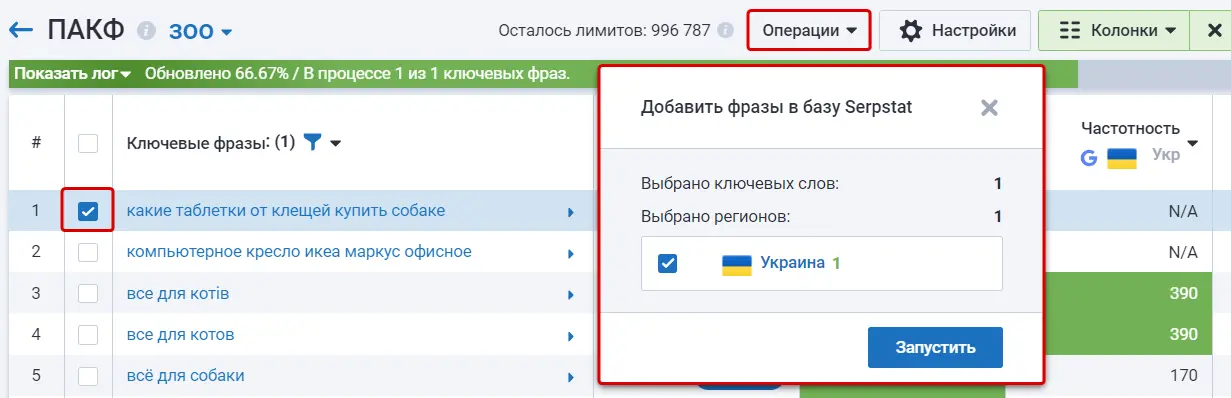Click the Украина region link in the popup

pos(792,263)
